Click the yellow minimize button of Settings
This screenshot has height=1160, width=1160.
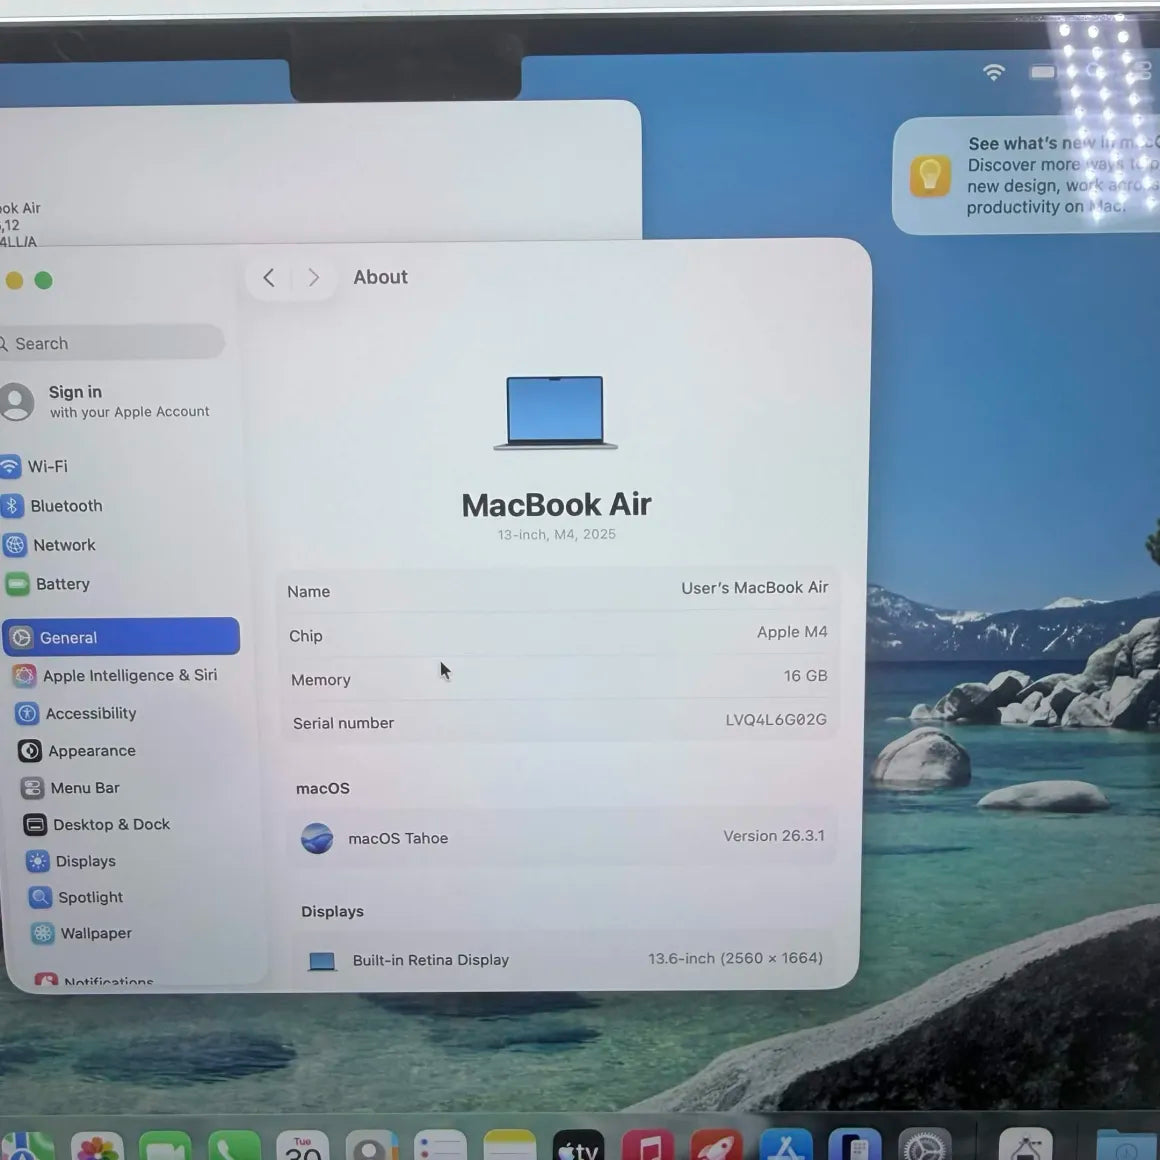tap(13, 280)
